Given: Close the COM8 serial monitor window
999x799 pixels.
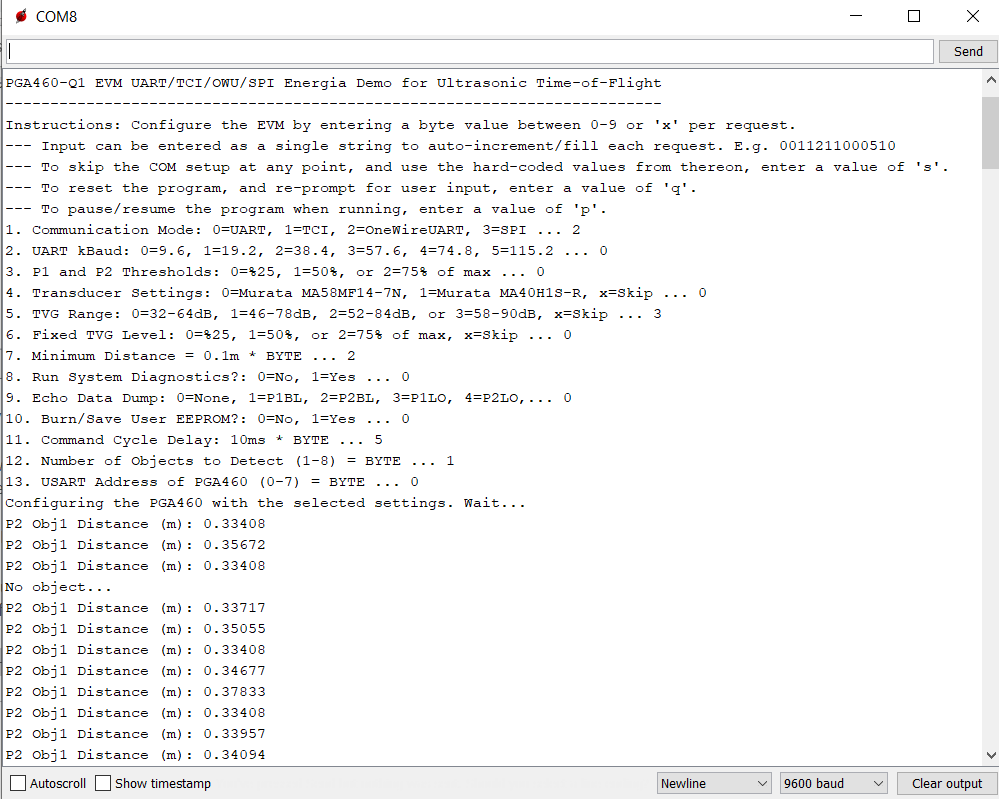Looking at the screenshot, I should [x=972, y=17].
